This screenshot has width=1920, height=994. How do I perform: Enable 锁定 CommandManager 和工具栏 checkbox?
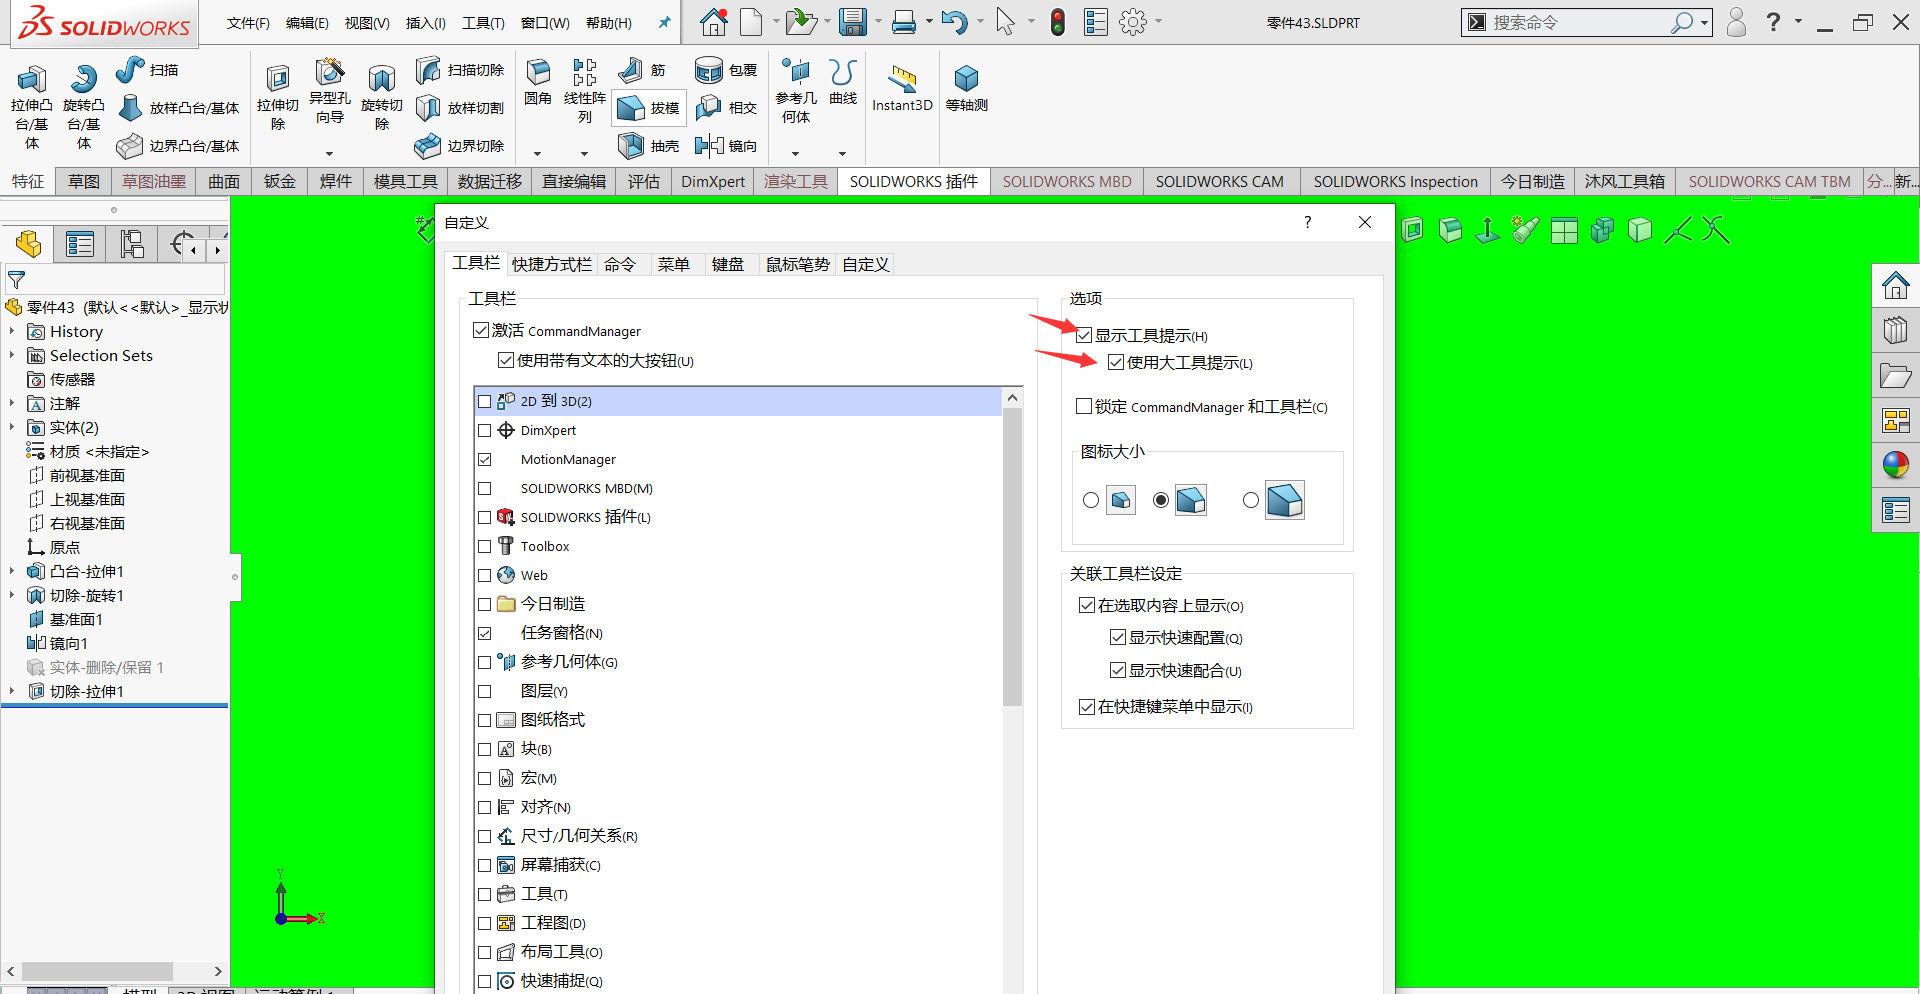[1084, 406]
